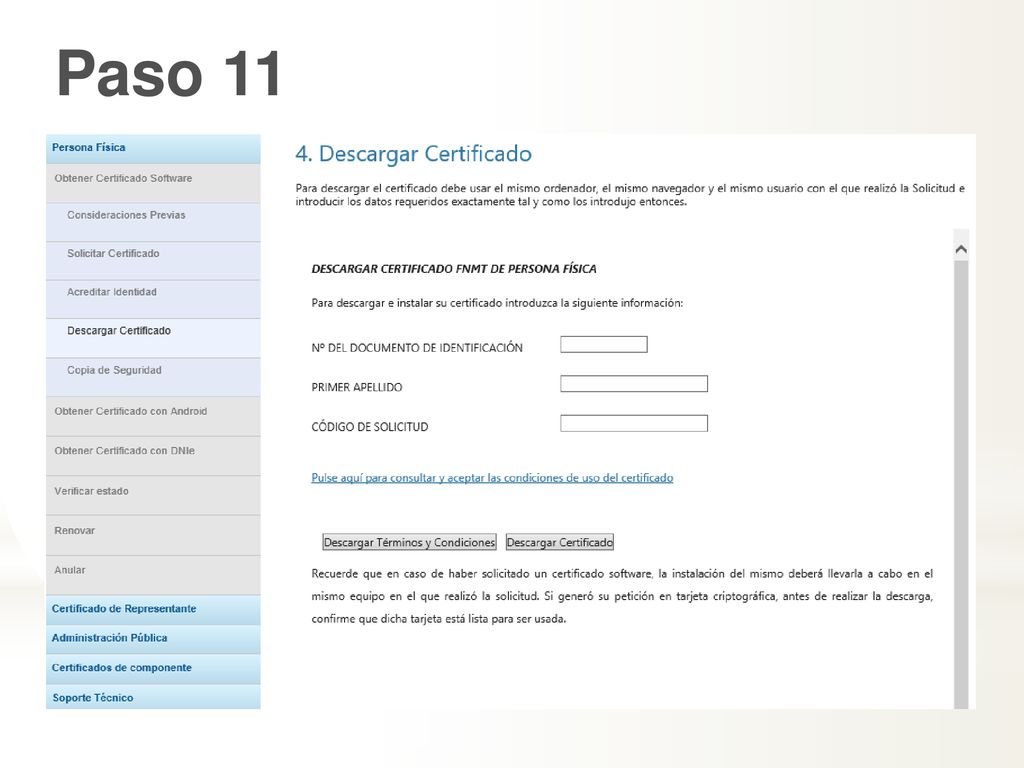Click the PRIMER APELLIDO label
Screen dimensions: 1024x768
[357, 387]
